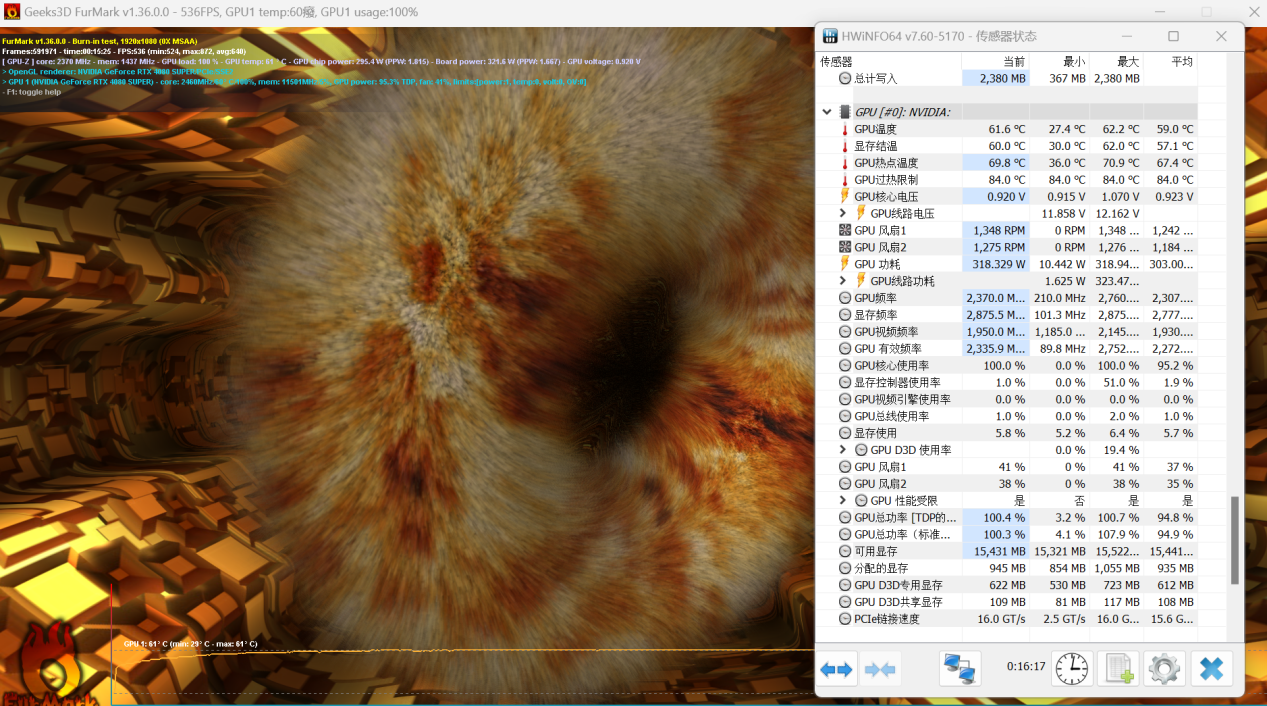Click the F1: toggle help text in FurMark
The height and width of the screenshot is (706, 1267).
[32, 92]
